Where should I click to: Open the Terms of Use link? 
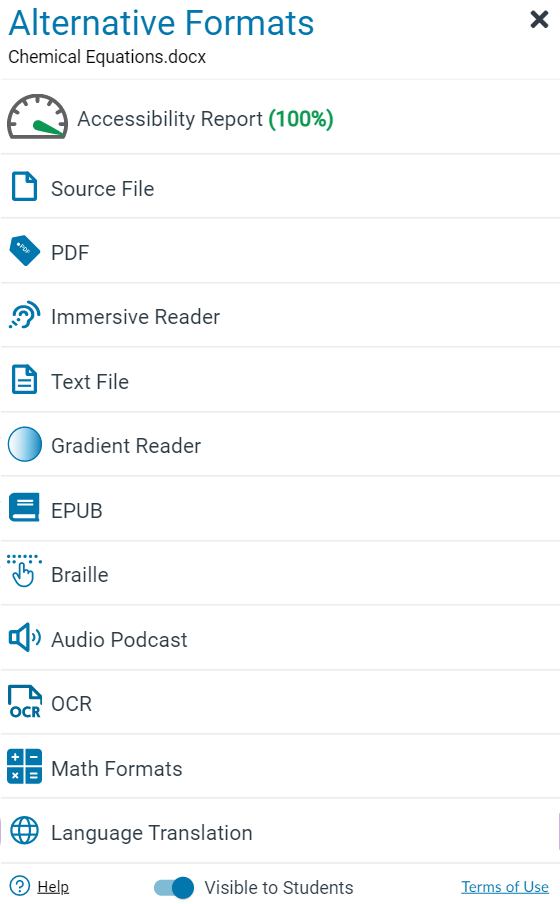coord(505,887)
